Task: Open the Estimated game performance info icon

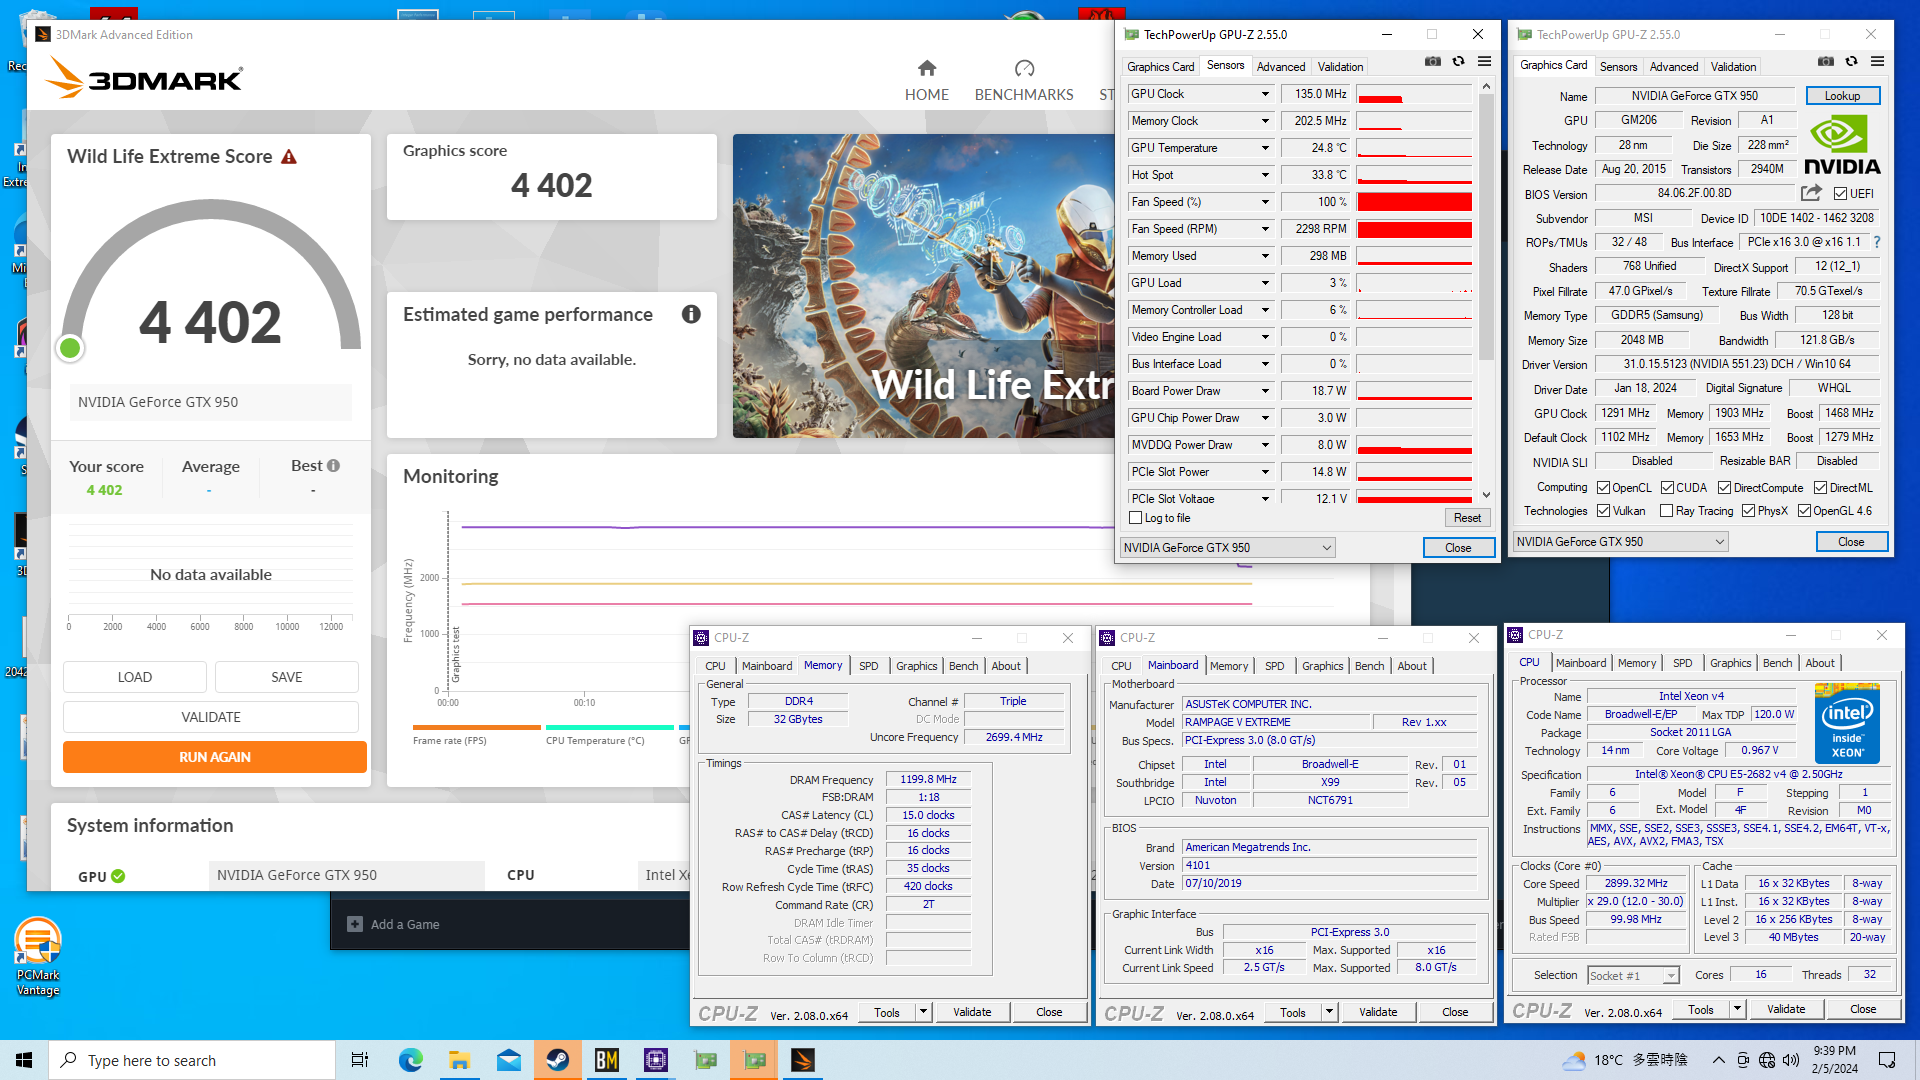Action: coord(691,314)
